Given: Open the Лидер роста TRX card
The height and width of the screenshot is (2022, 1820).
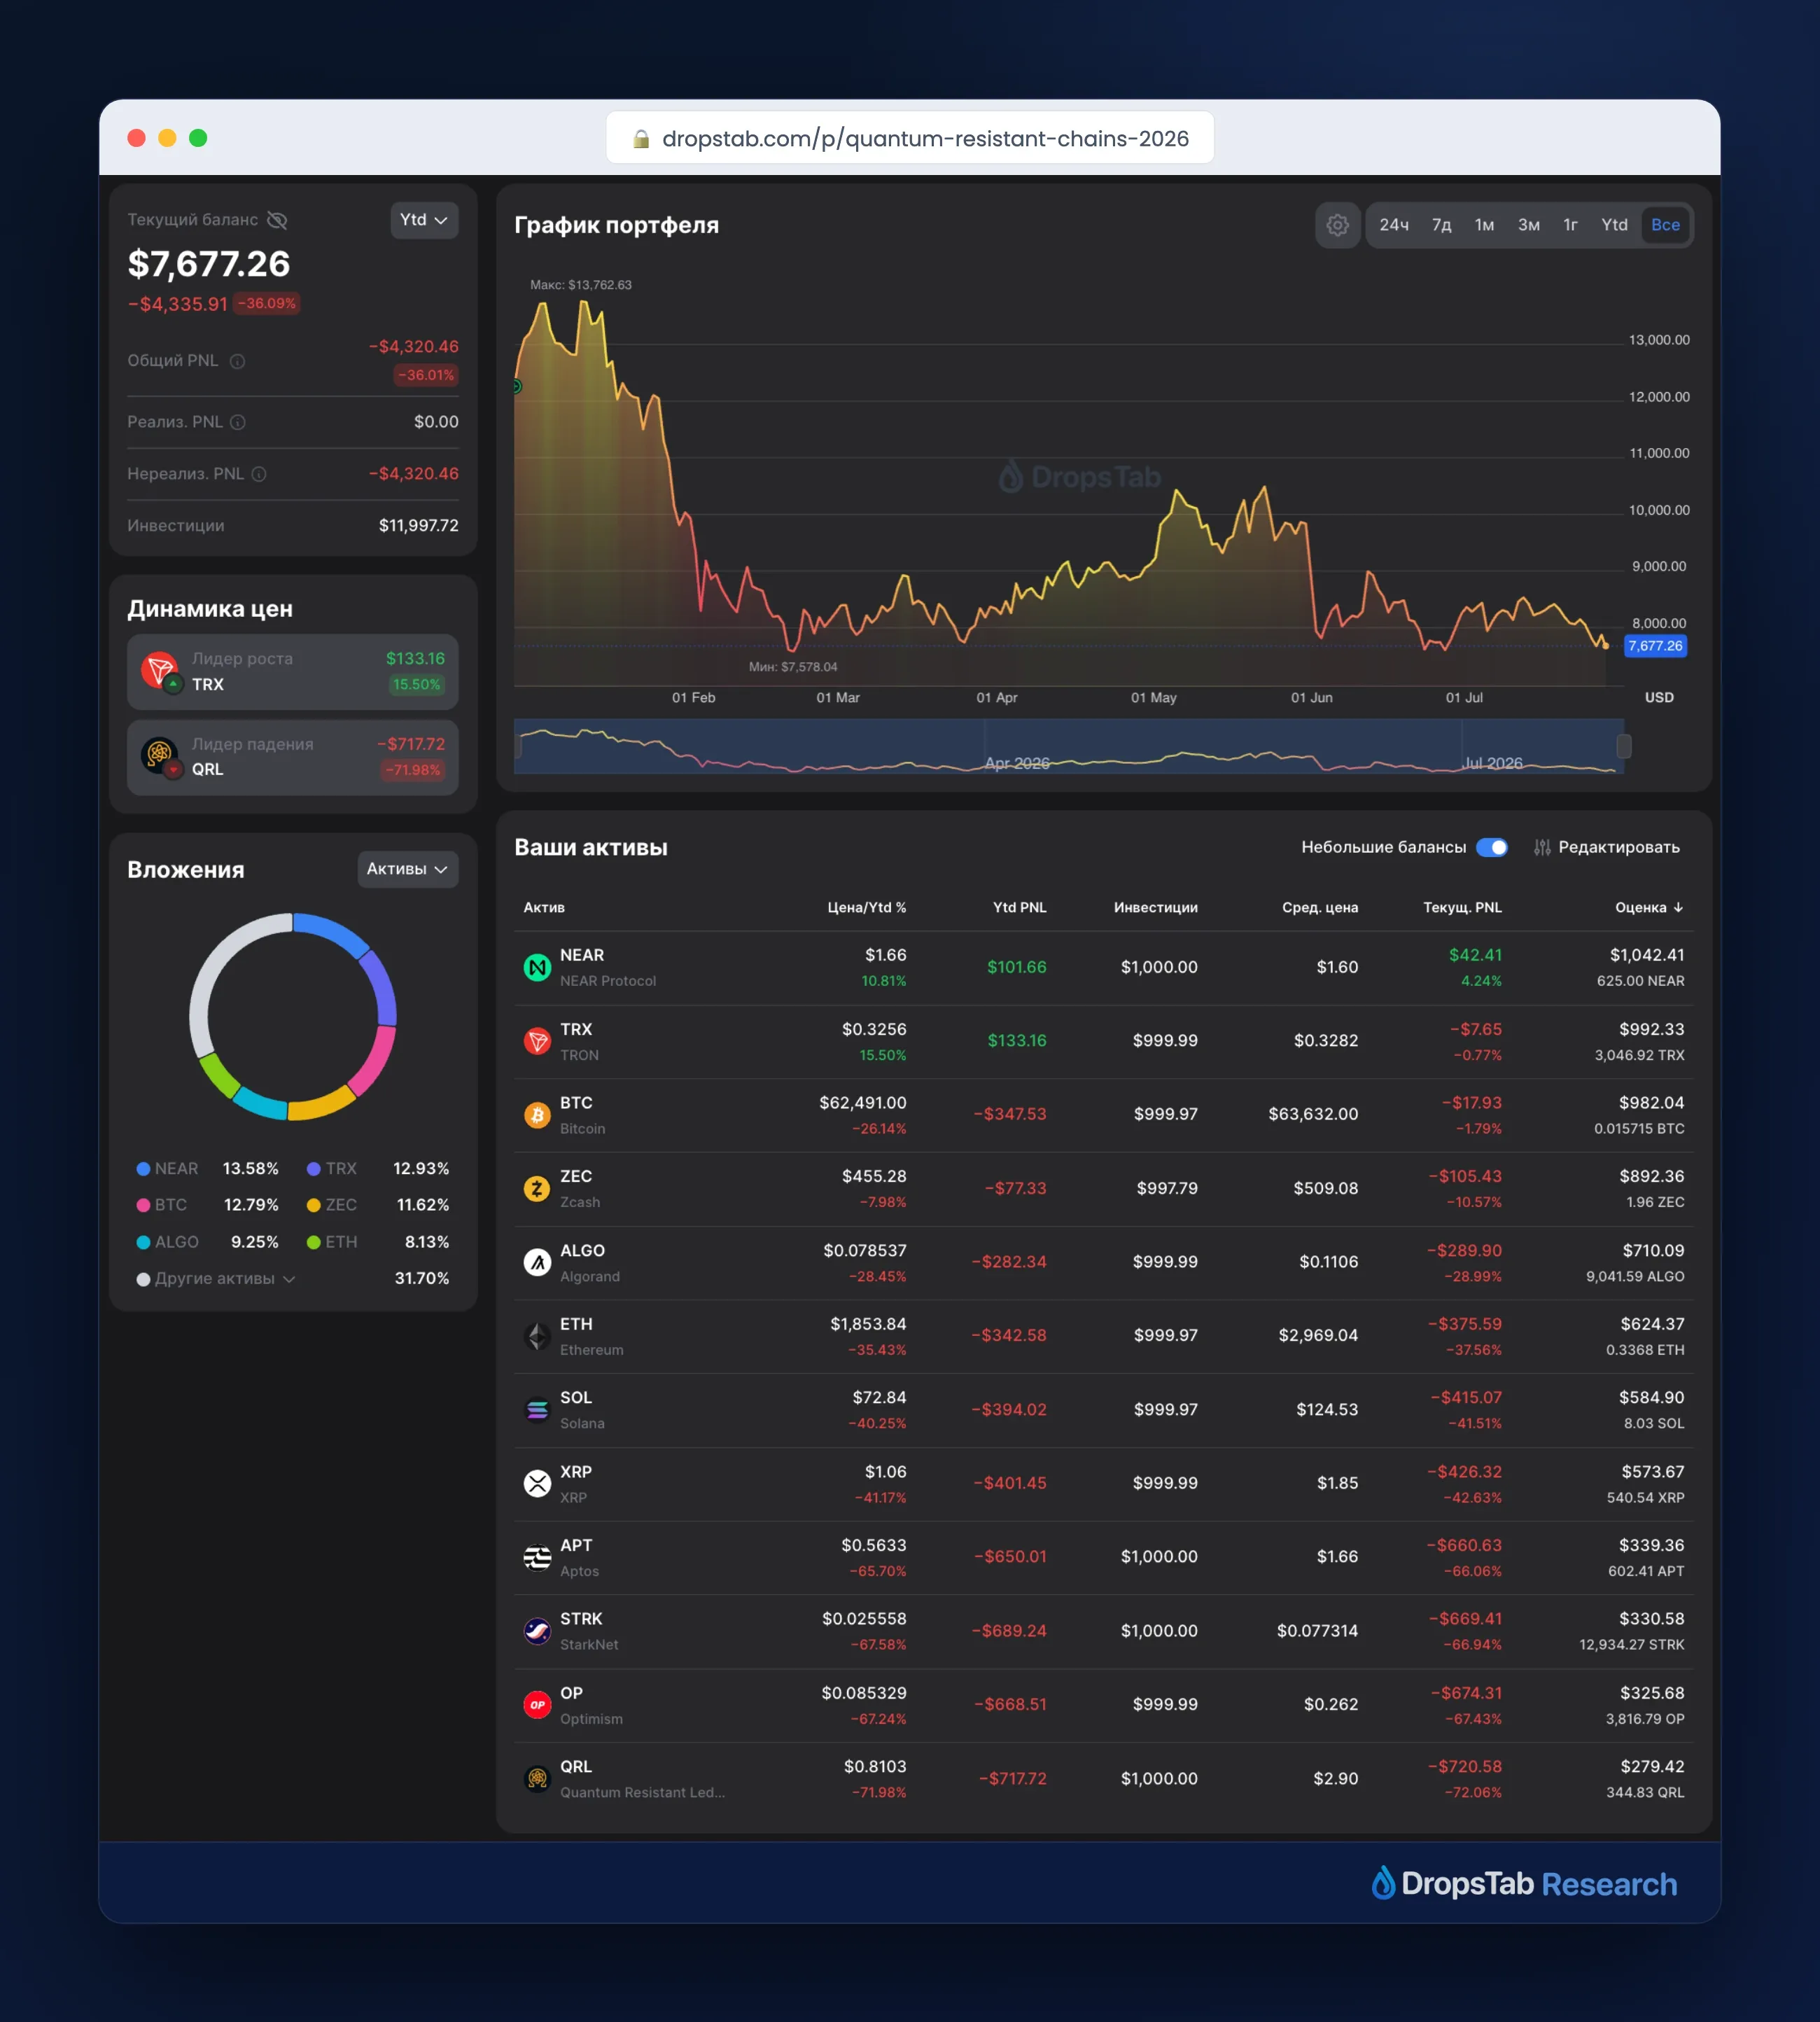Looking at the screenshot, I should [x=293, y=672].
